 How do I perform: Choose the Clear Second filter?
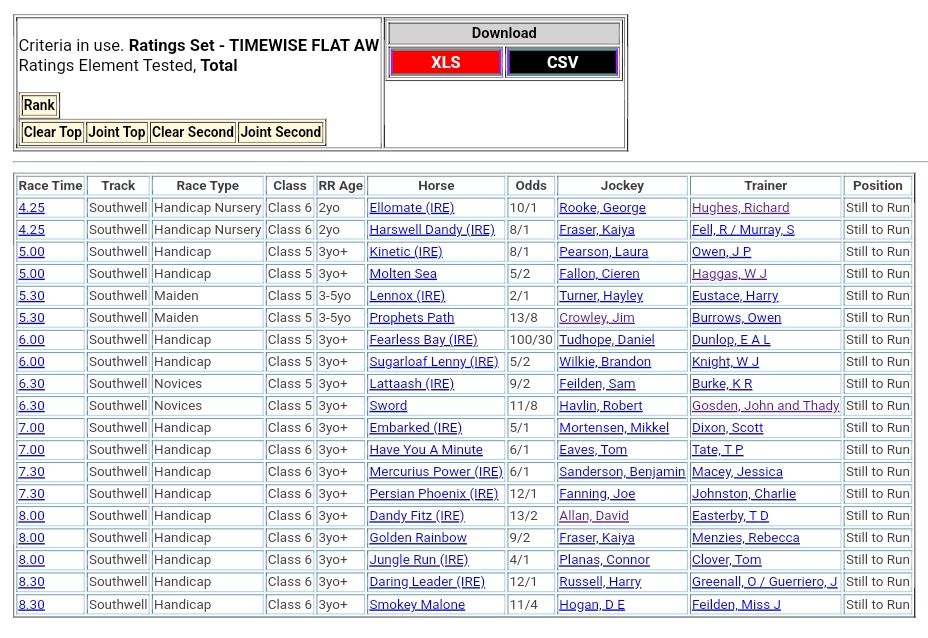pyautogui.click(x=193, y=132)
